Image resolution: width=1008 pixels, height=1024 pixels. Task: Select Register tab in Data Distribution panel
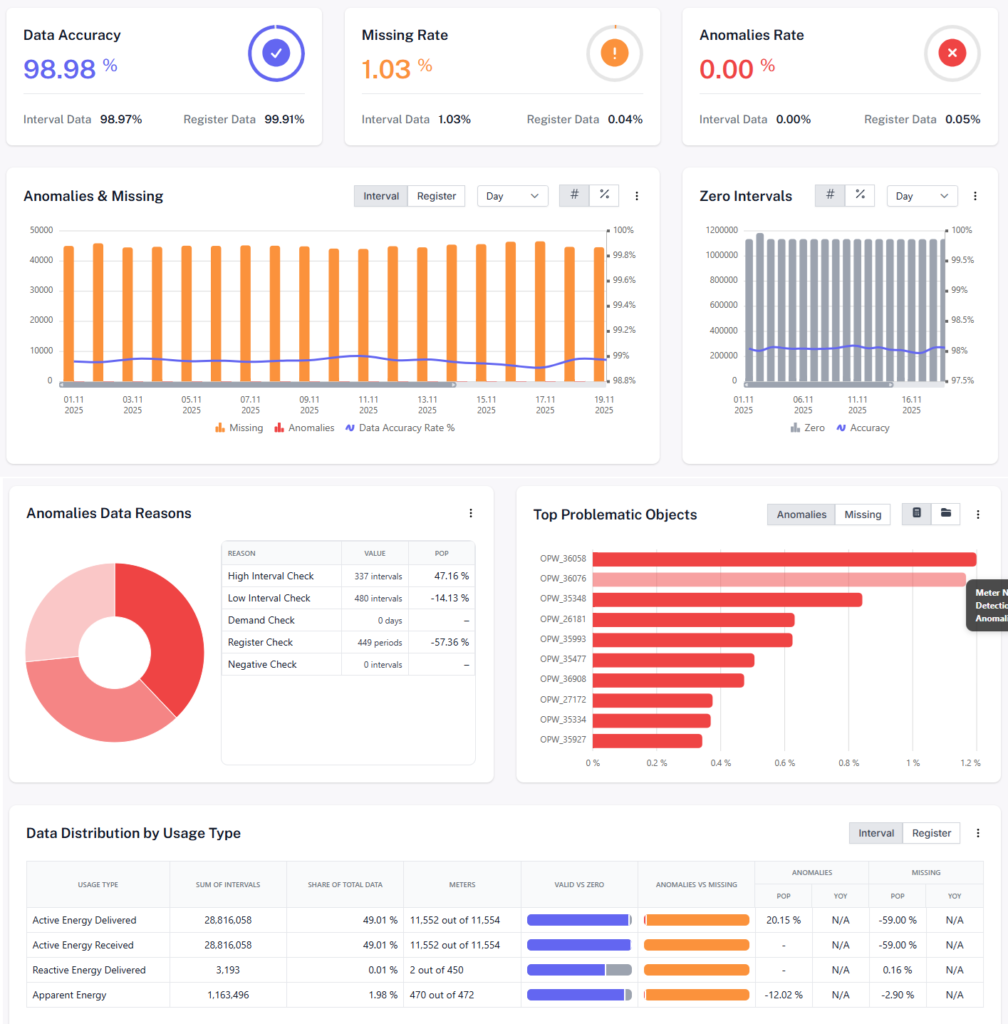(x=931, y=833)
